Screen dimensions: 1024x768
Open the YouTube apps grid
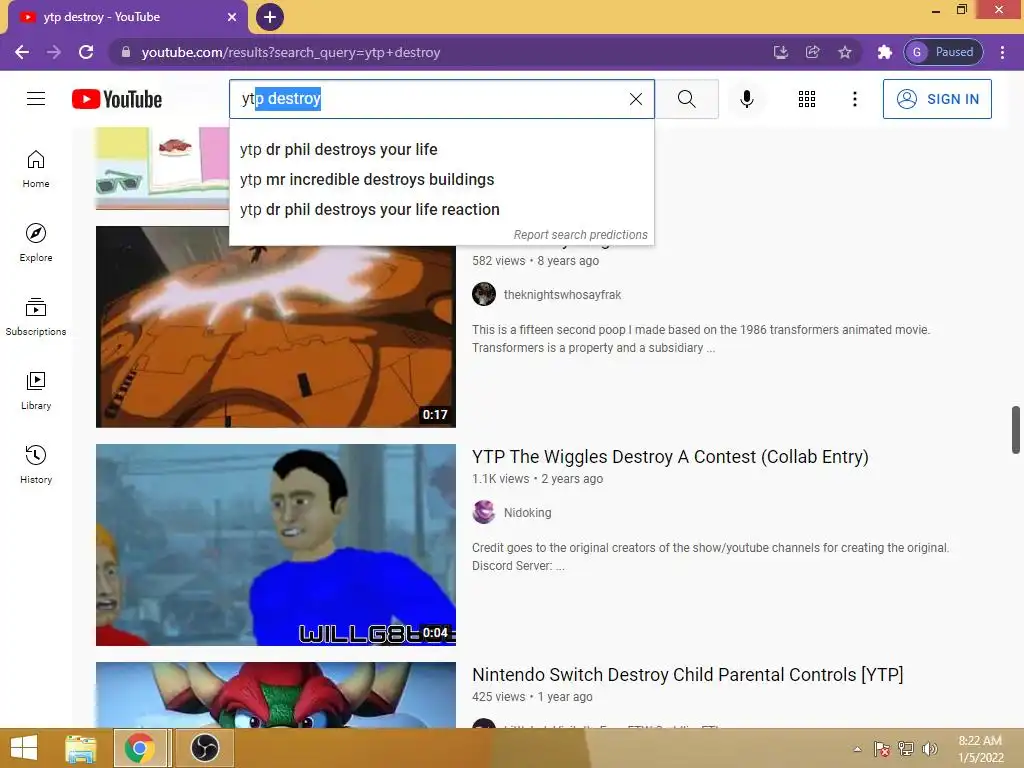(807, 99)
